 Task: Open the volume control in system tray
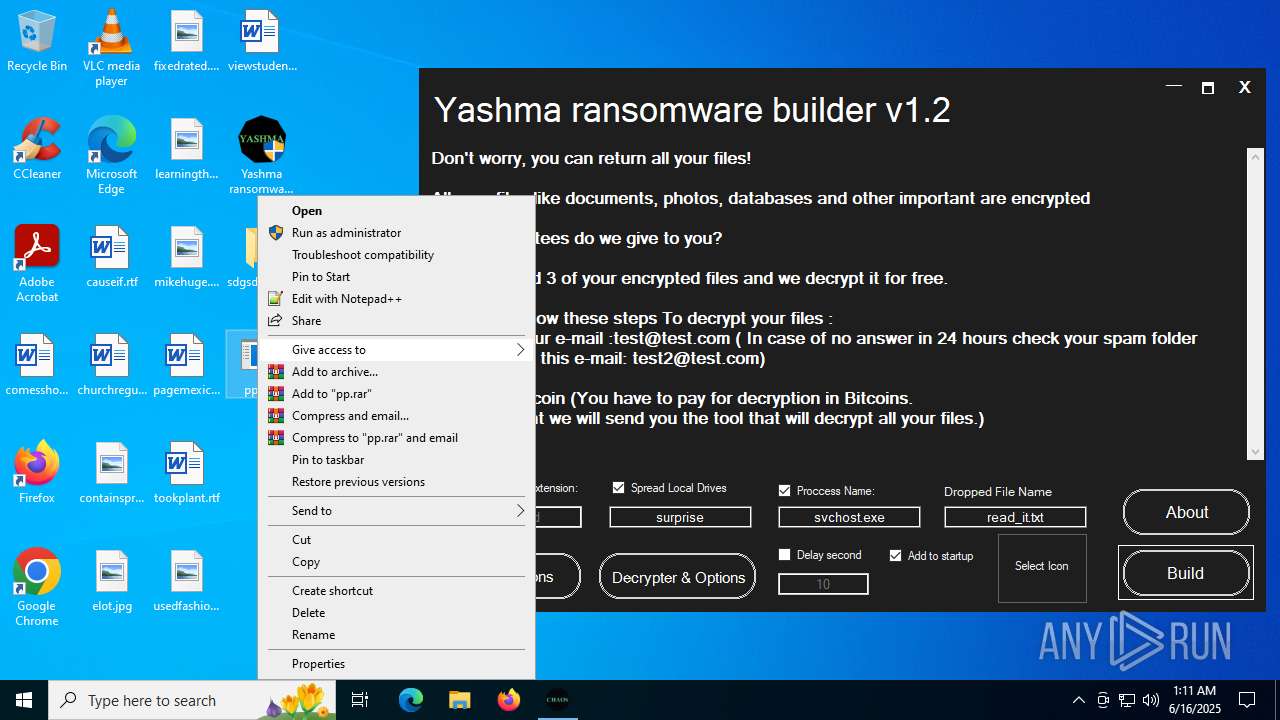[x=1151, y=700]
